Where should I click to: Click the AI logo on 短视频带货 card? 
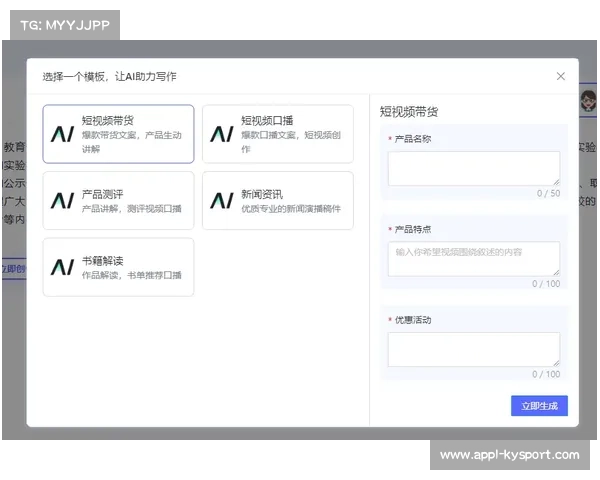click(62, 134)
